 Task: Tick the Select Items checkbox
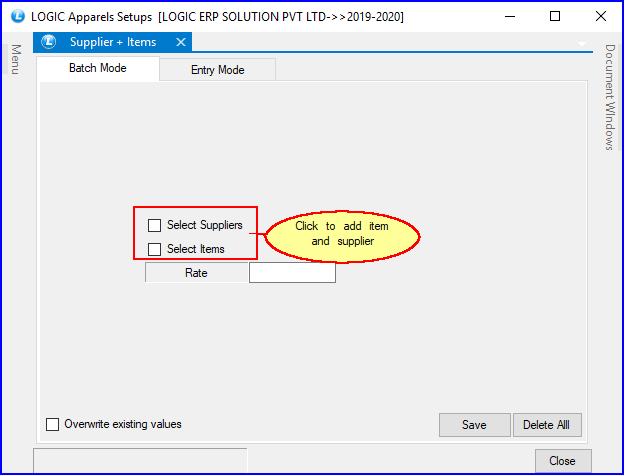pos(154,249)
